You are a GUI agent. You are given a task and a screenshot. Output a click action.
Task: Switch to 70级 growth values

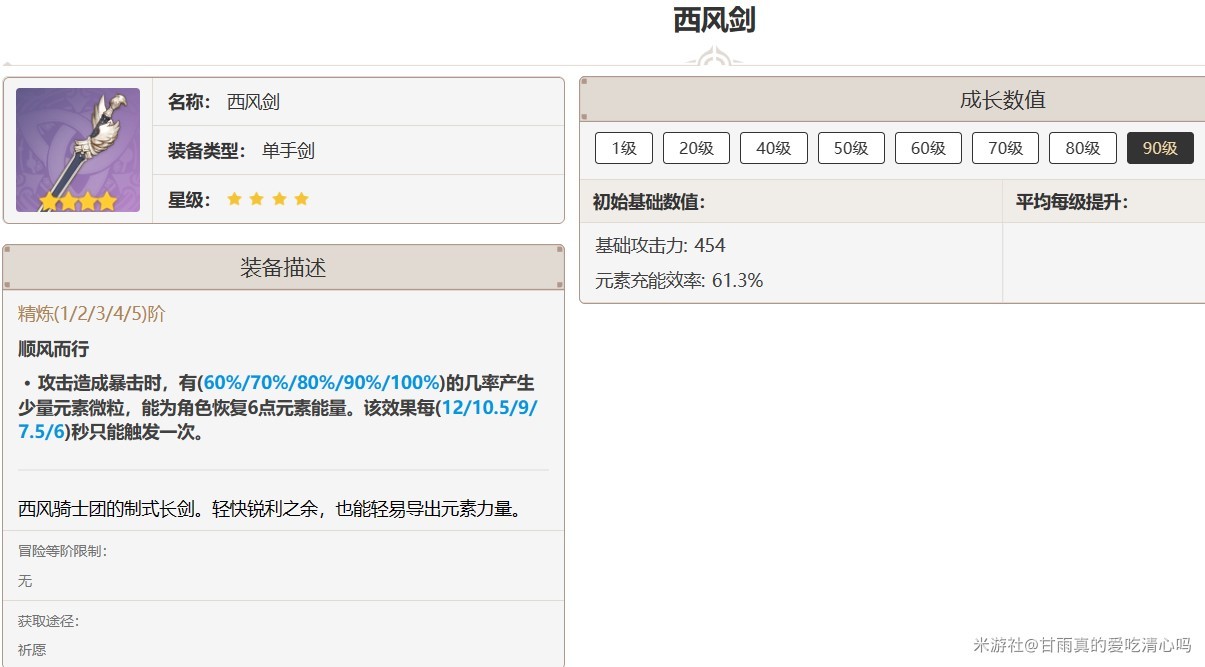(1005, 148)
